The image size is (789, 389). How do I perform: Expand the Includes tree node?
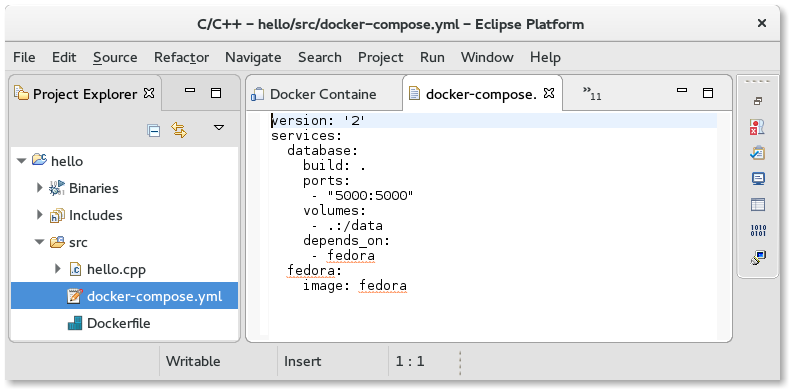click(x=40, y=215)
